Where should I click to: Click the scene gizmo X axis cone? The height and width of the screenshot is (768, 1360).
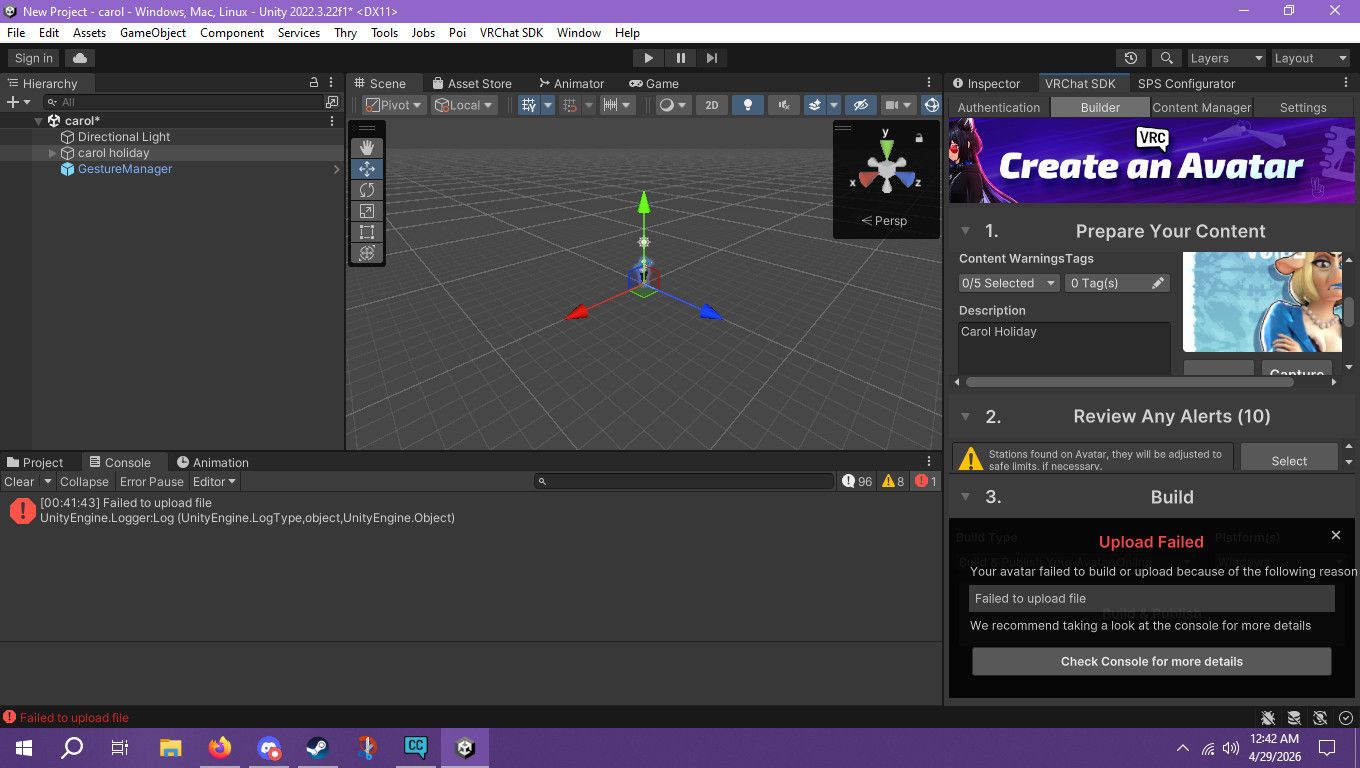click(869, 179)
